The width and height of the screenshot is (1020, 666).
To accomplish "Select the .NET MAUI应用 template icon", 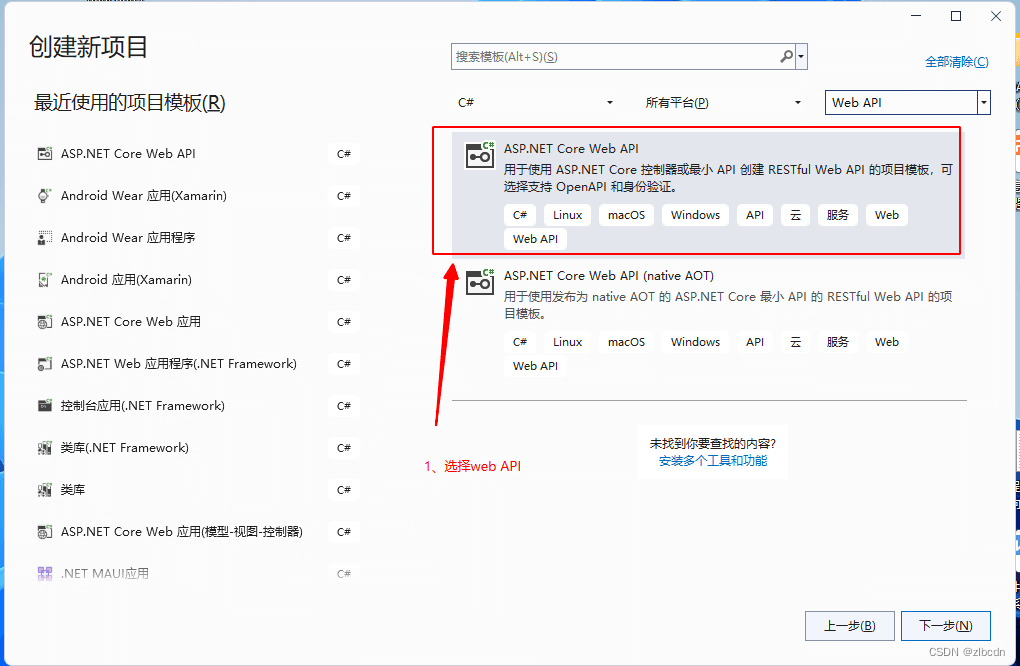I will [x=44, y=573].
